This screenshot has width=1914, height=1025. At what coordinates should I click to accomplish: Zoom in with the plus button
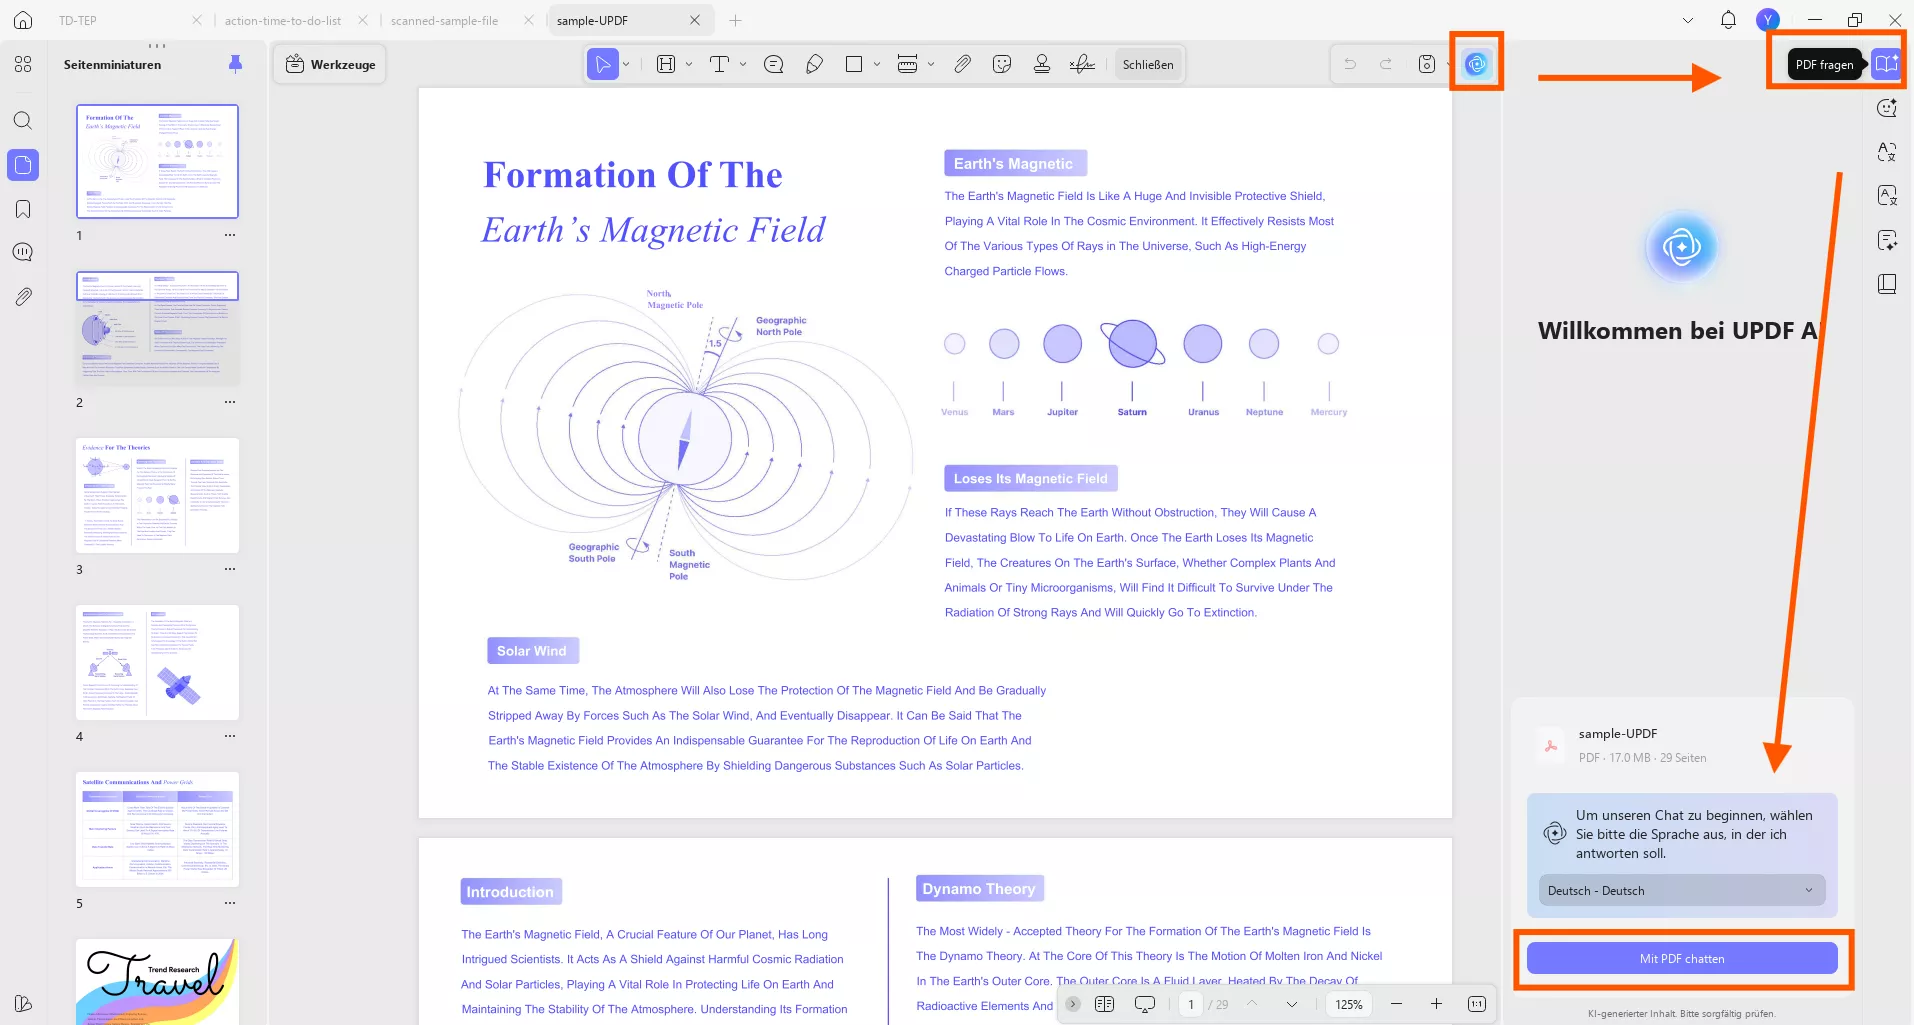coord(1436,1004)
